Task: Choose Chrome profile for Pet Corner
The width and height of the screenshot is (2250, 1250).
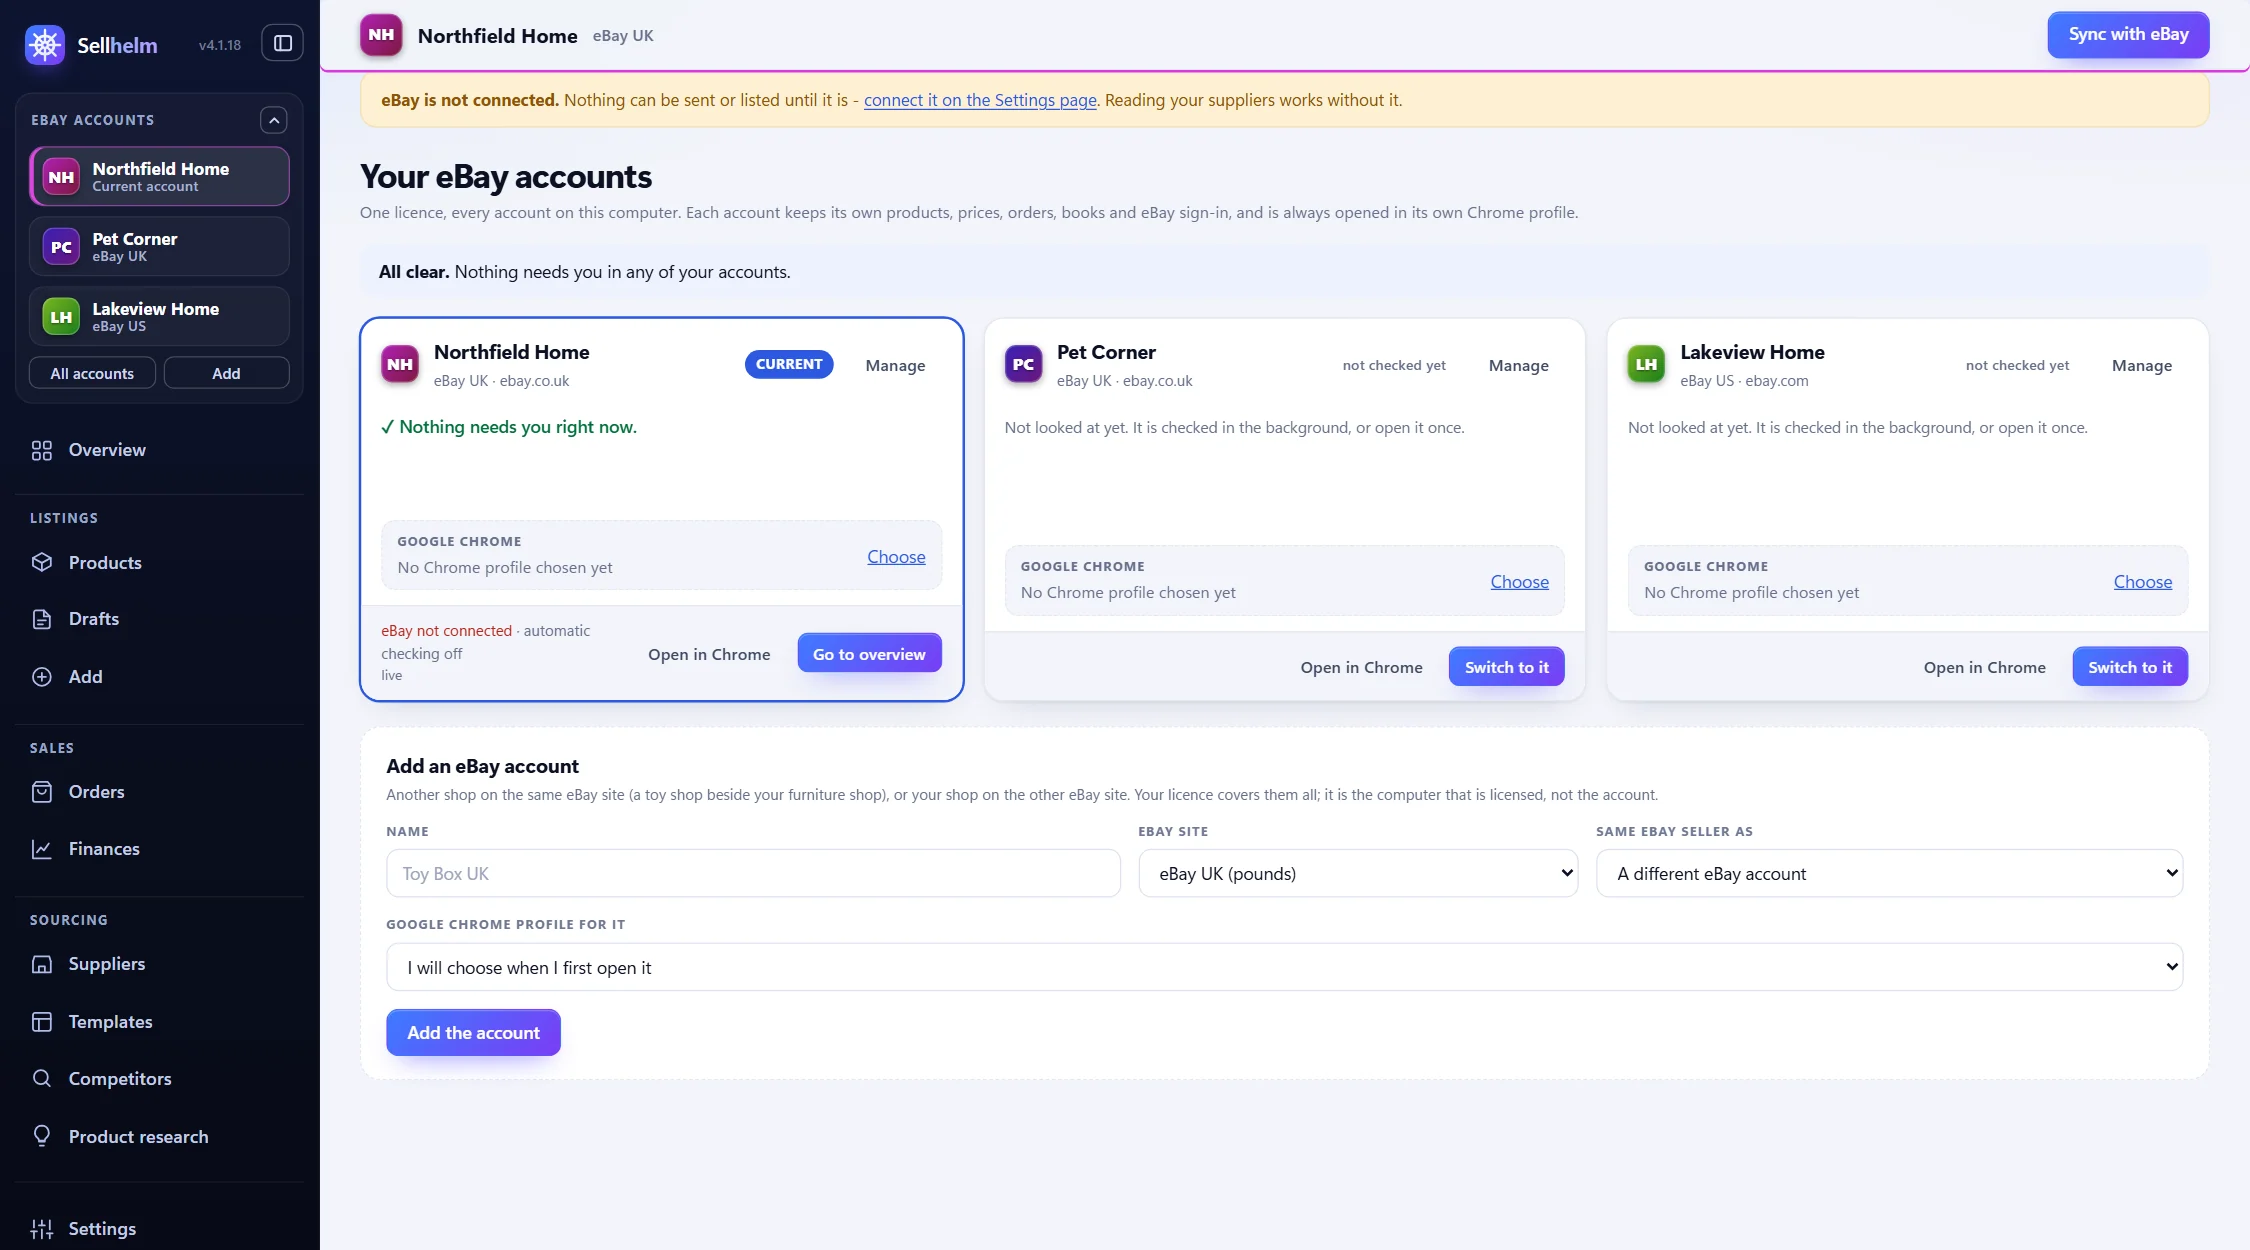Action: coord(1519,582)
